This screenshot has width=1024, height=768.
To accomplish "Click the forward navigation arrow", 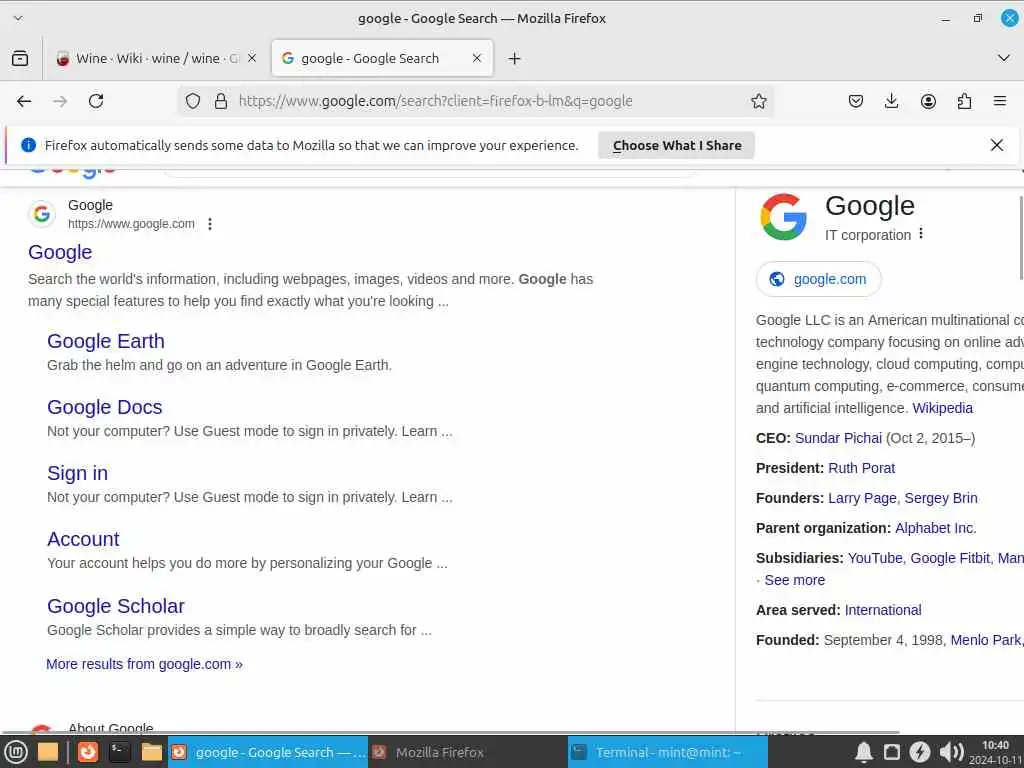I will coord(60,101).
